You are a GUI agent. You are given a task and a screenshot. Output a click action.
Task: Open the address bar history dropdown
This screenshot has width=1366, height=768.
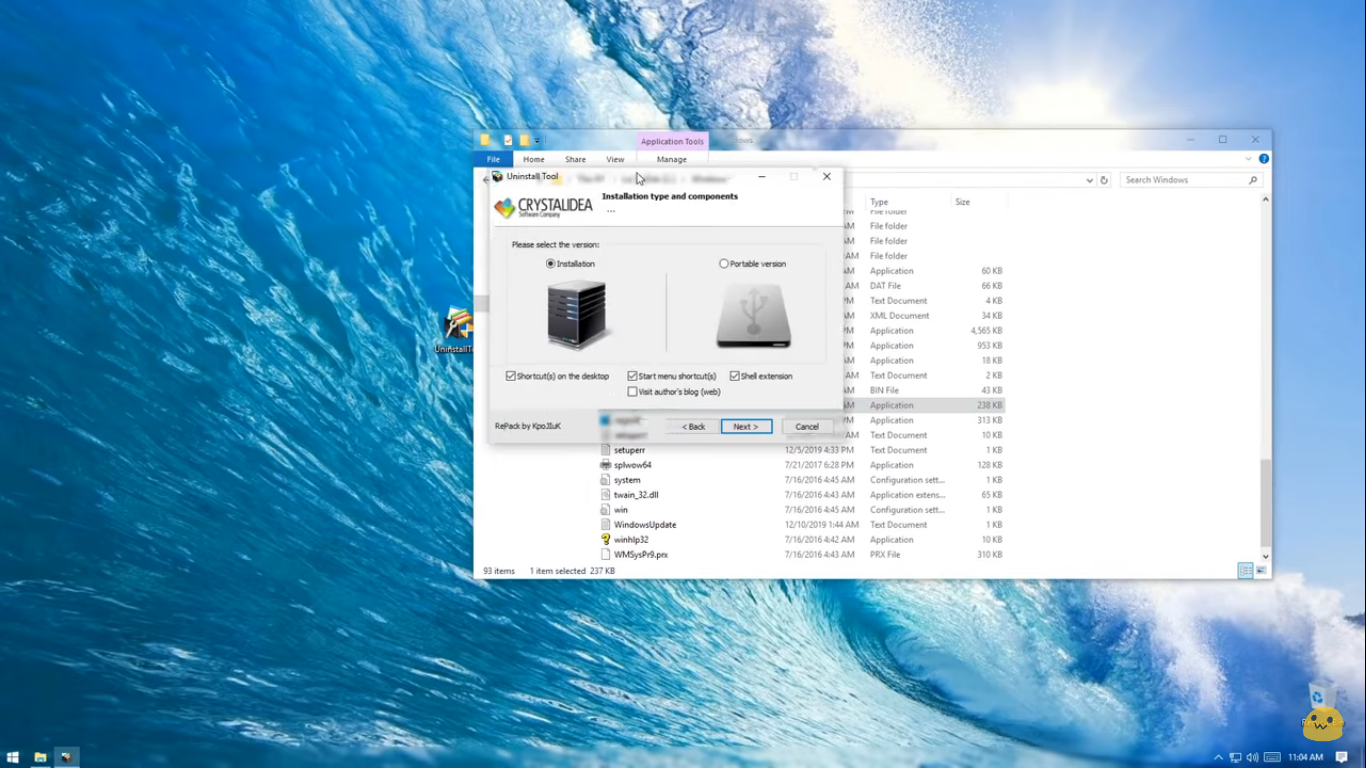click(1090, 179)
